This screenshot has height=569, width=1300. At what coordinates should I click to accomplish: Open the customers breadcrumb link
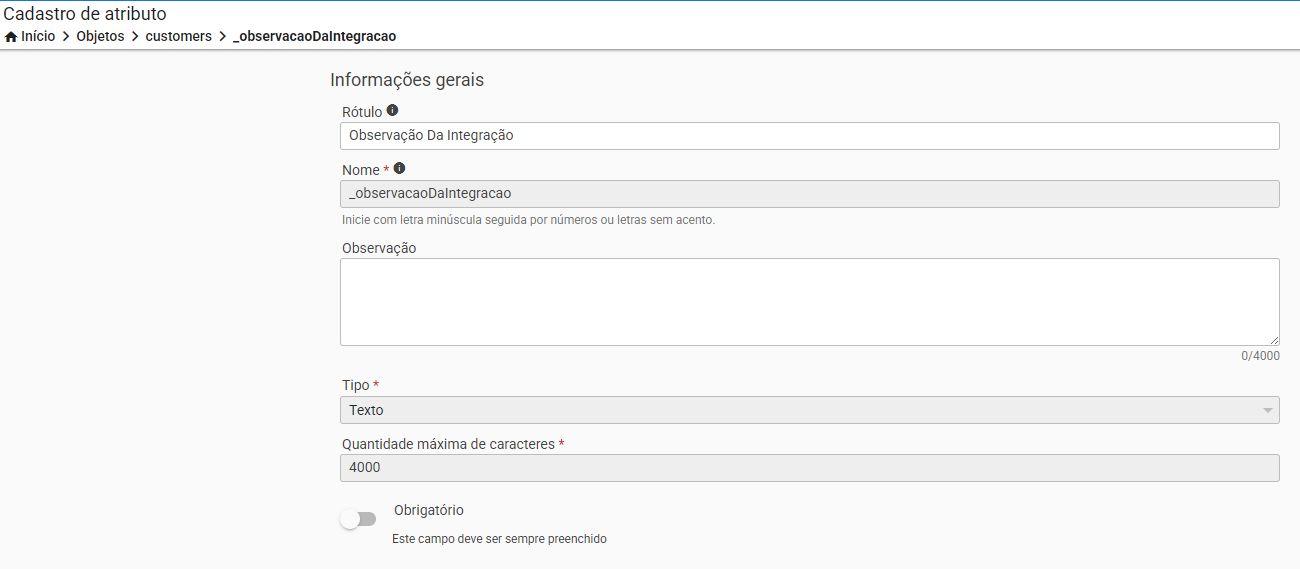point(179,36)
